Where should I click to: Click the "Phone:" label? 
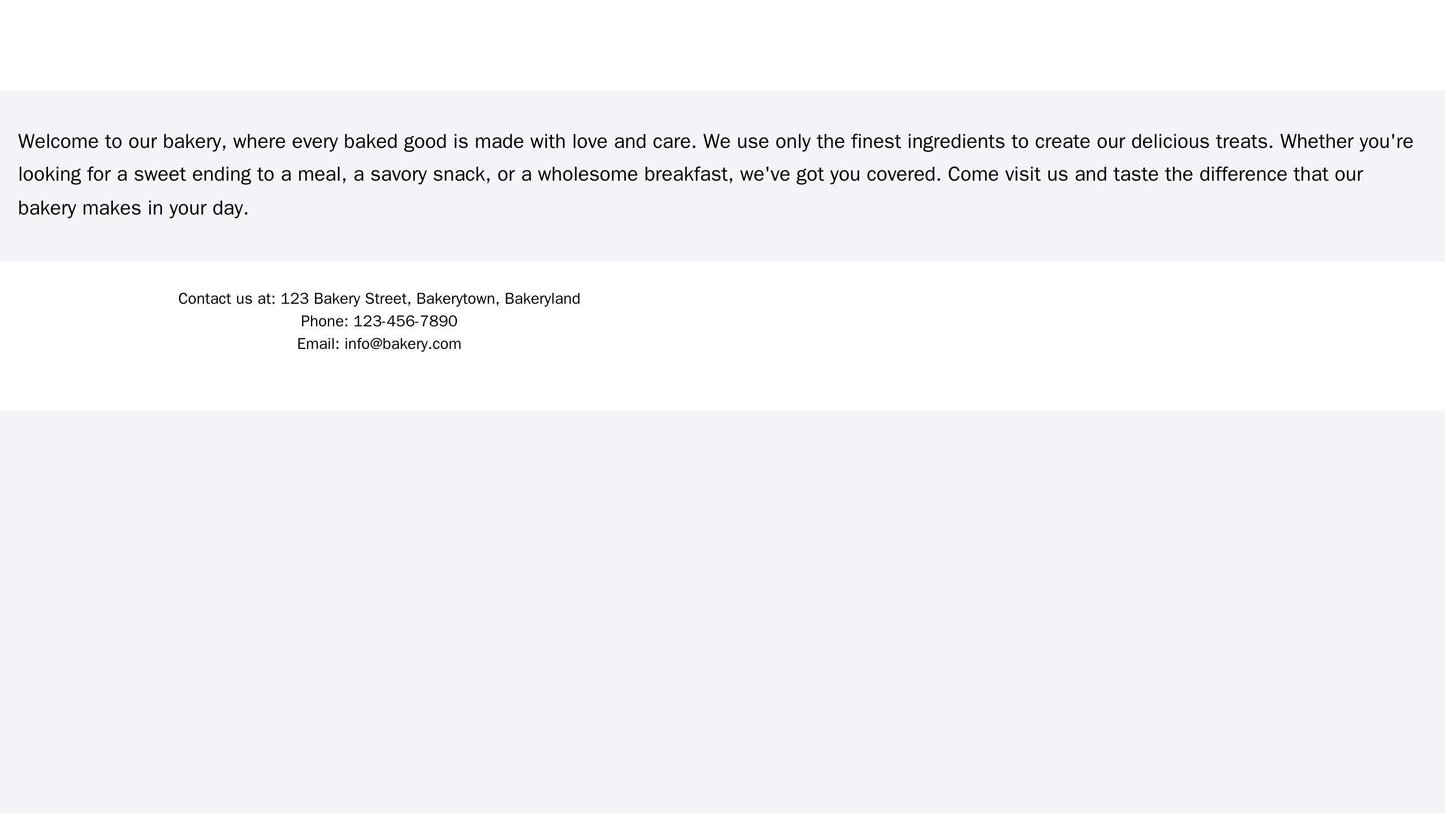324,321
